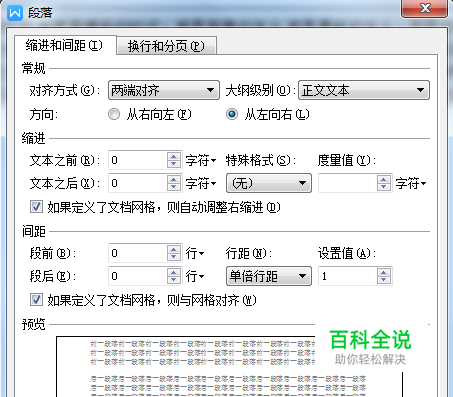
Task: Change the 度量值 unit from 字符
Action: pos(411,183)
